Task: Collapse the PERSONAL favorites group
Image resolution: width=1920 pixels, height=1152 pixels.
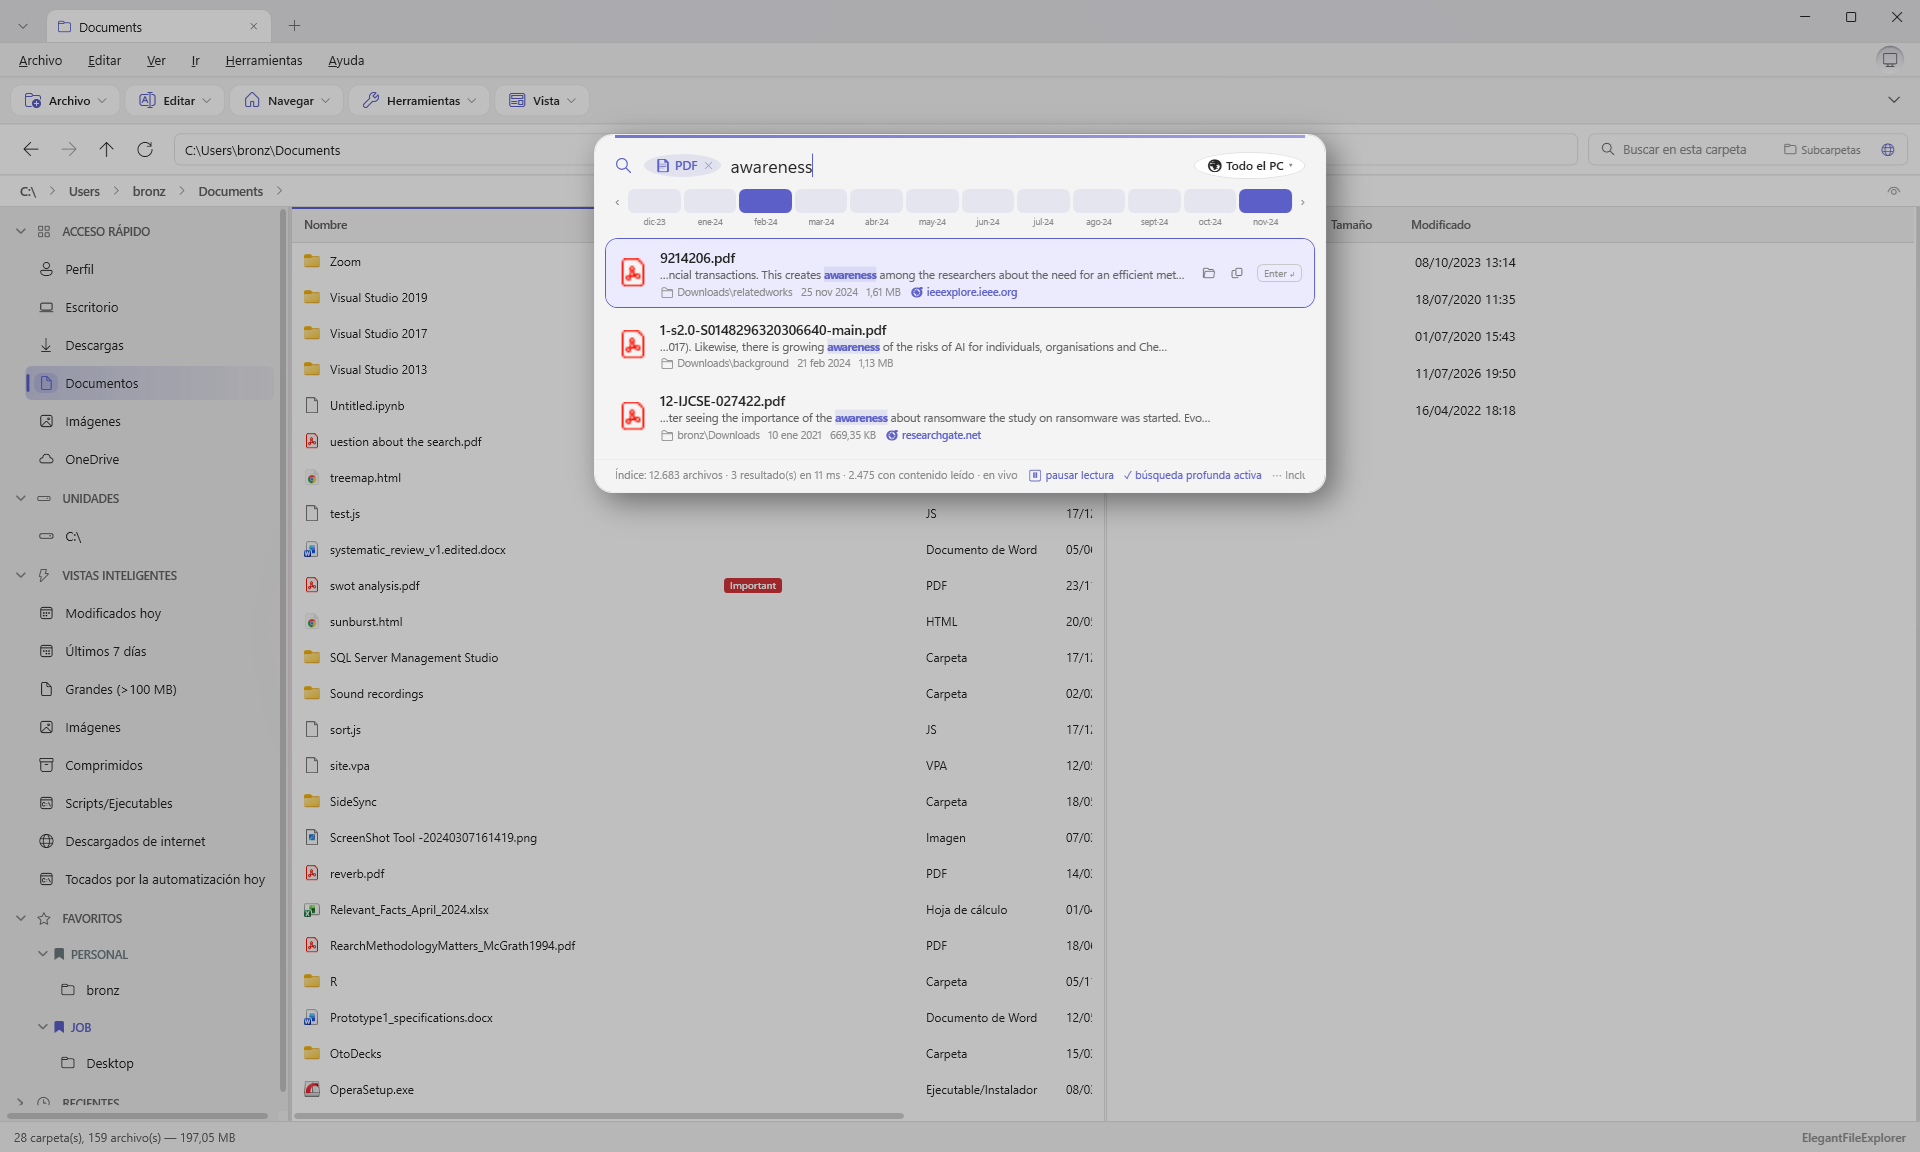Action: (43, 954)
